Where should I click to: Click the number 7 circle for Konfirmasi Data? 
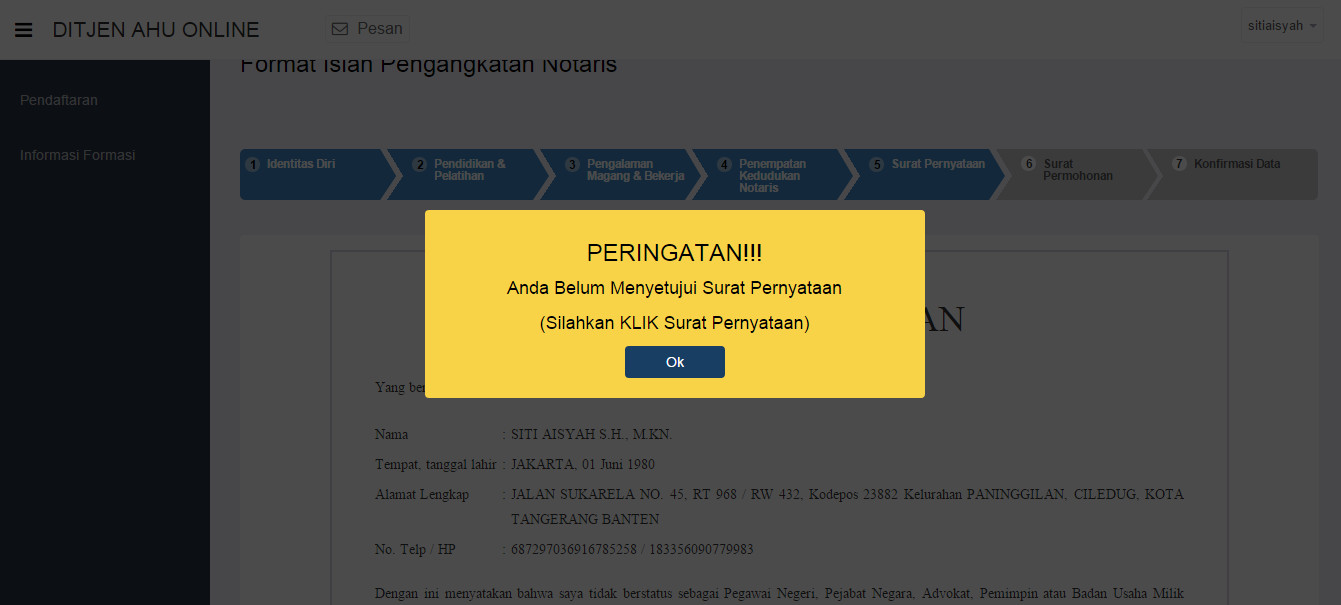(1179, 164)
